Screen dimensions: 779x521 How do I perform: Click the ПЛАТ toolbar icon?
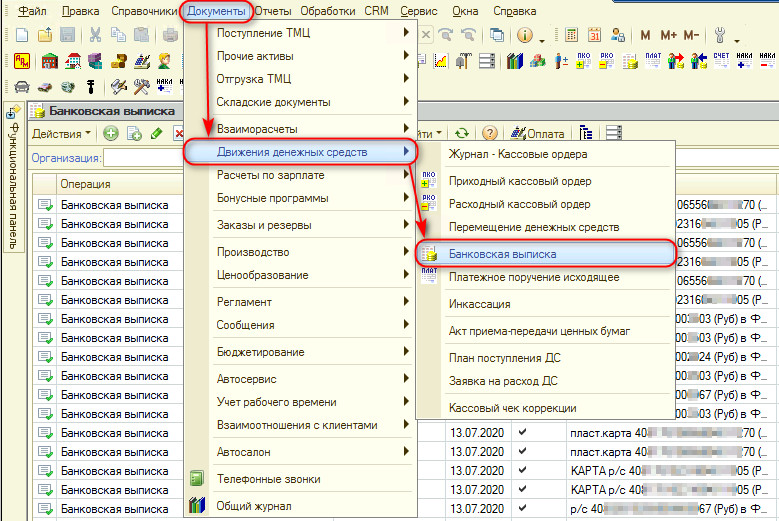(x=653, y=61)
